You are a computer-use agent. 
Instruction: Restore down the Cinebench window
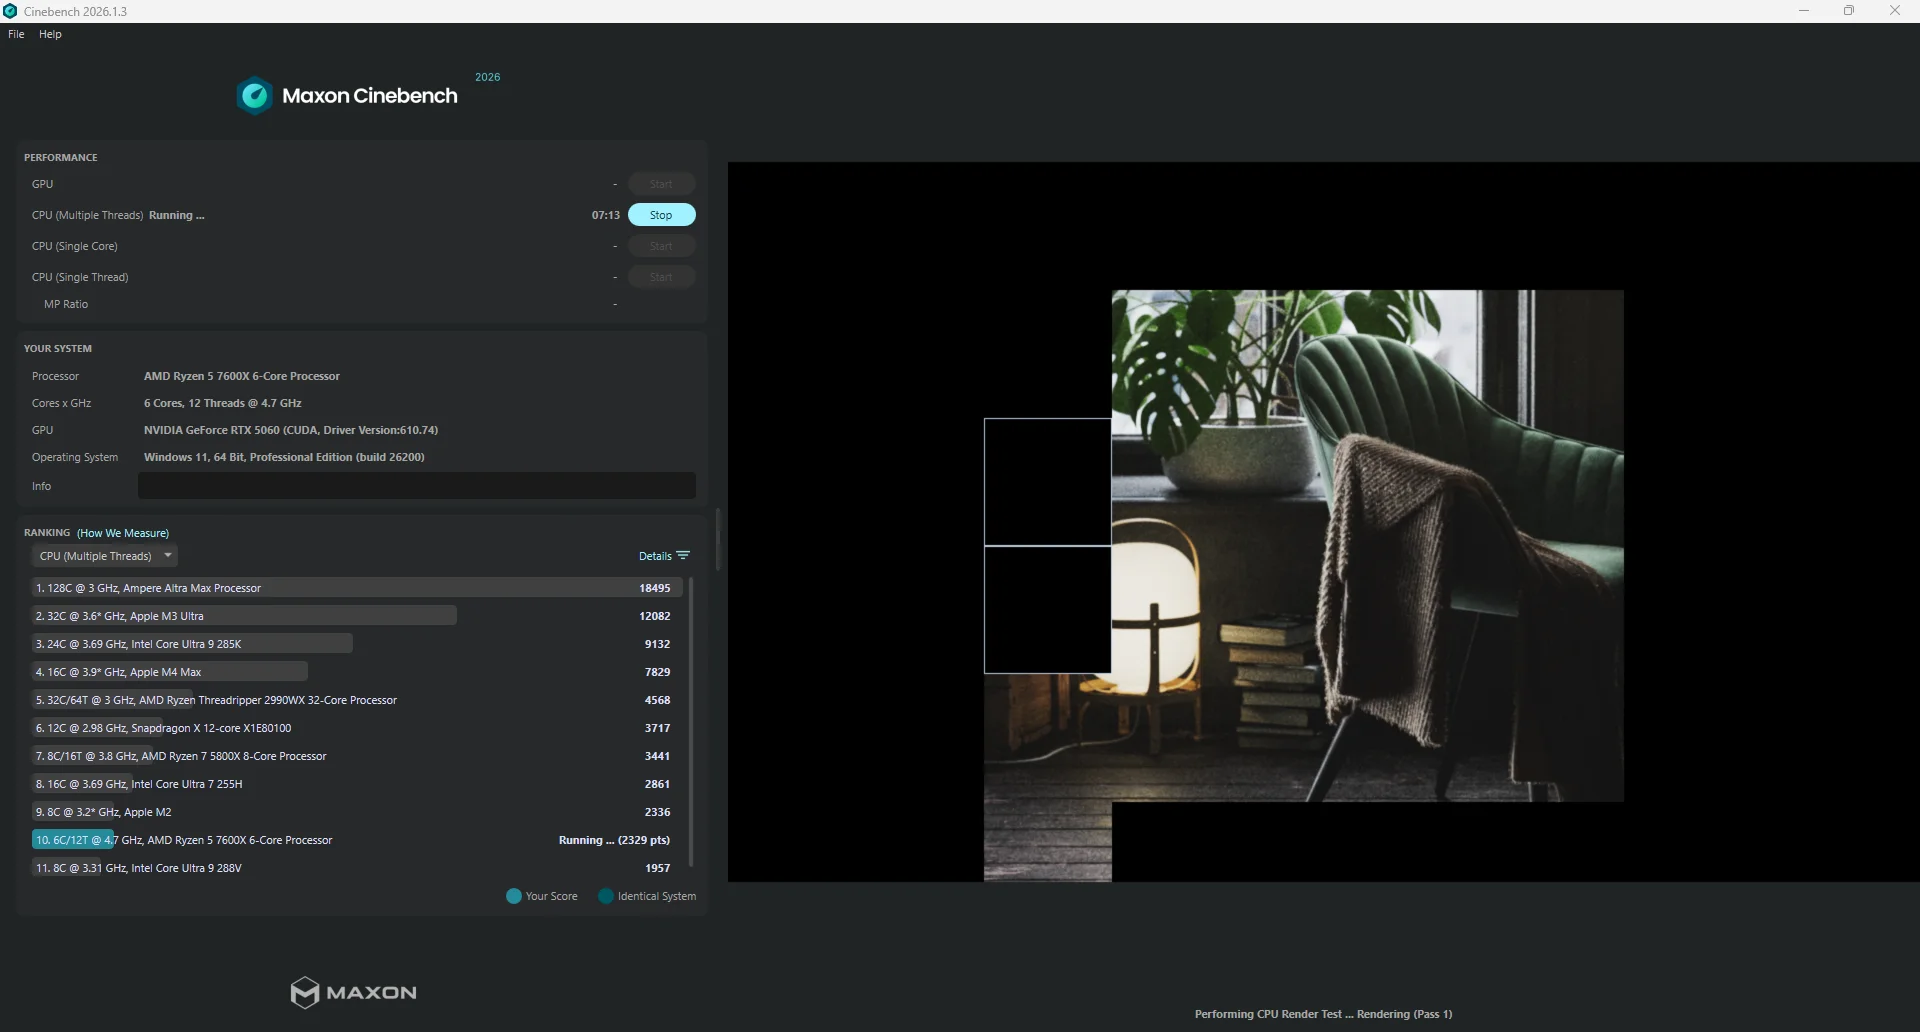[x=1849, y=11]
